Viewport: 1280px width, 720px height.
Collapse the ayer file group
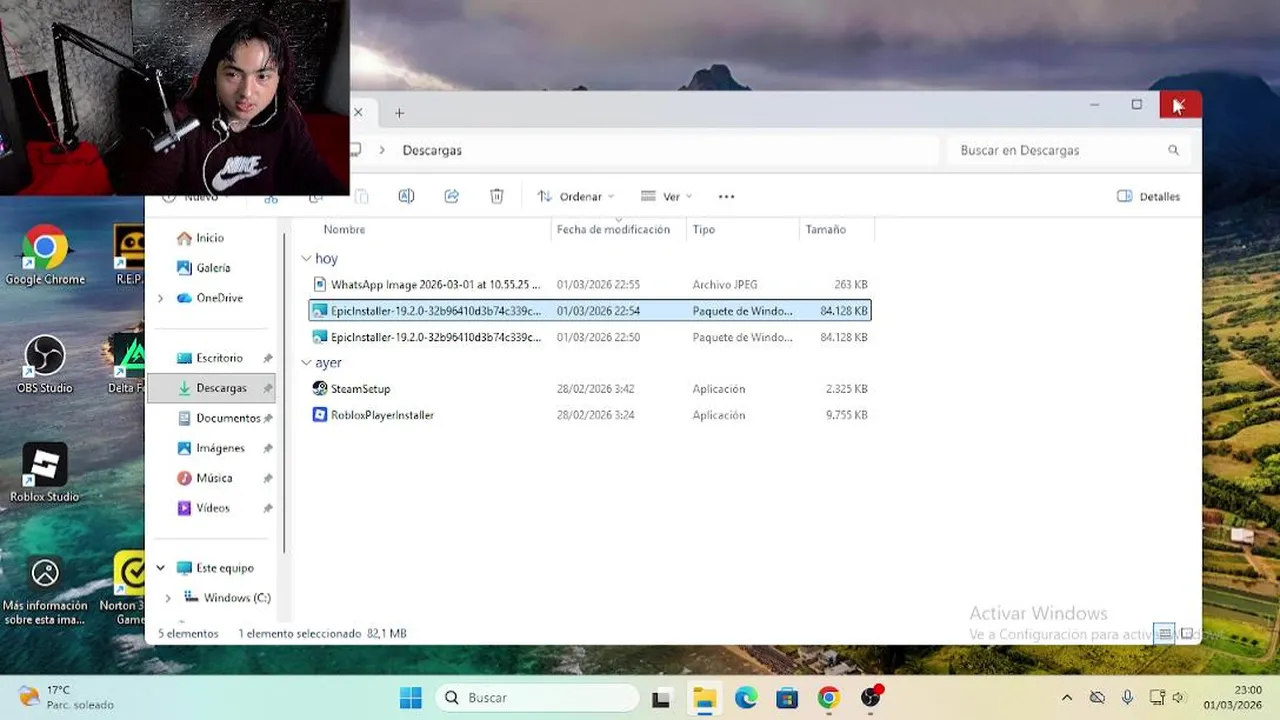click(x=307, y=362)
